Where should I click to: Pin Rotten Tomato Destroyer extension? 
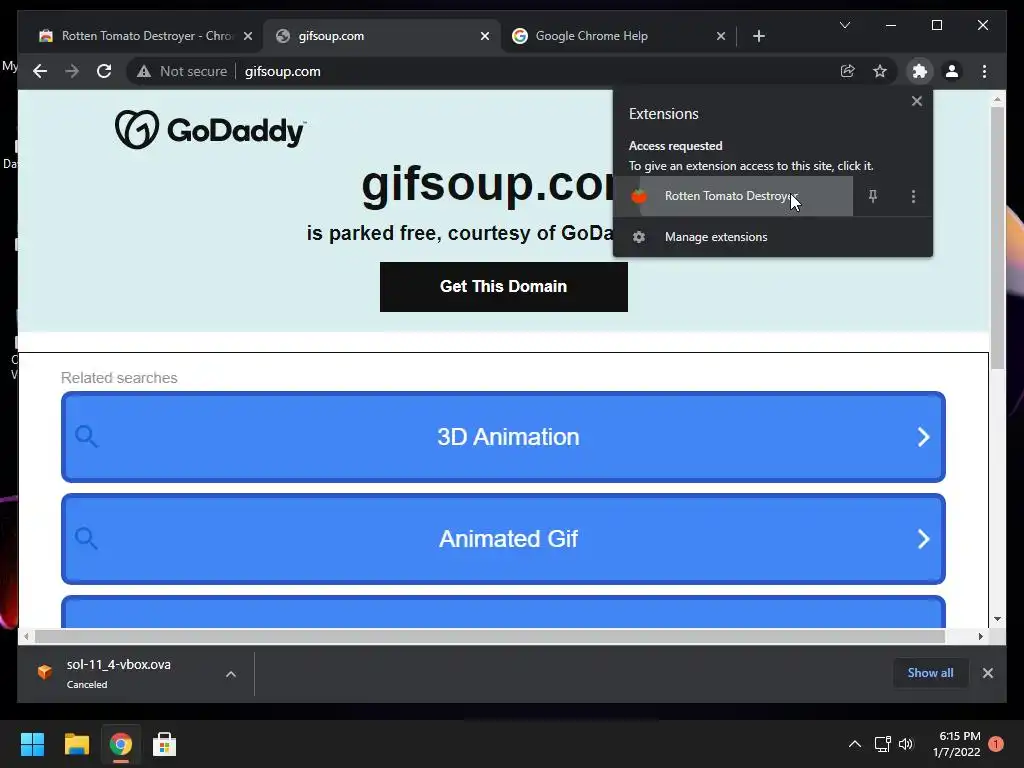pyautogui.click(x=872, y=196)
